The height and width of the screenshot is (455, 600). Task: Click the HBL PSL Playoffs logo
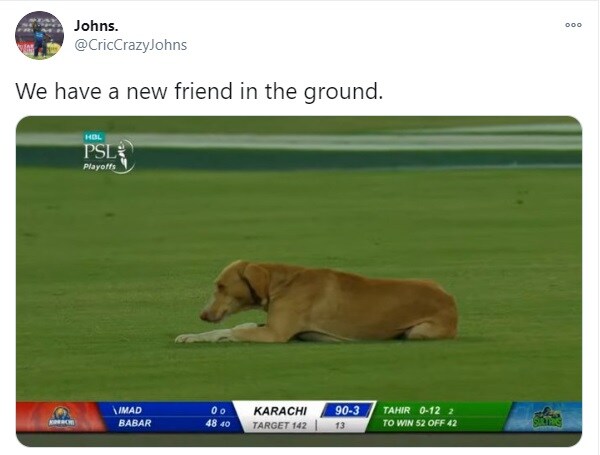coord(108,153)
